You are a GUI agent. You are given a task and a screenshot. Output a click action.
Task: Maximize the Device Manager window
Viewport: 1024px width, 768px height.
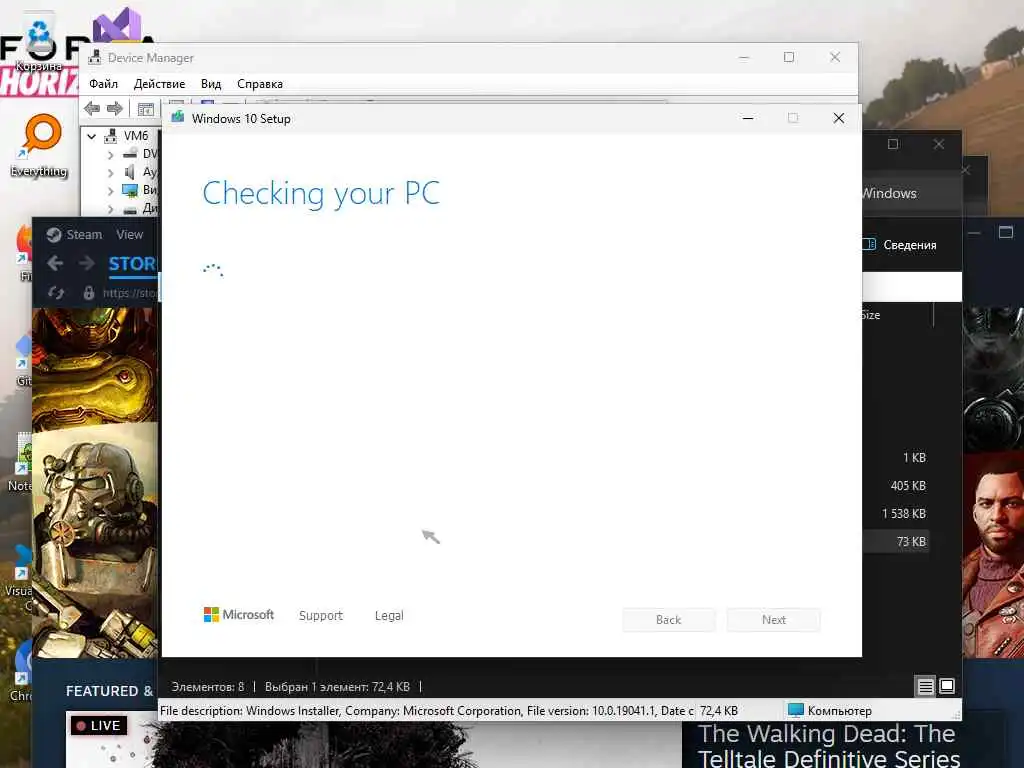(x=789, y=57)
